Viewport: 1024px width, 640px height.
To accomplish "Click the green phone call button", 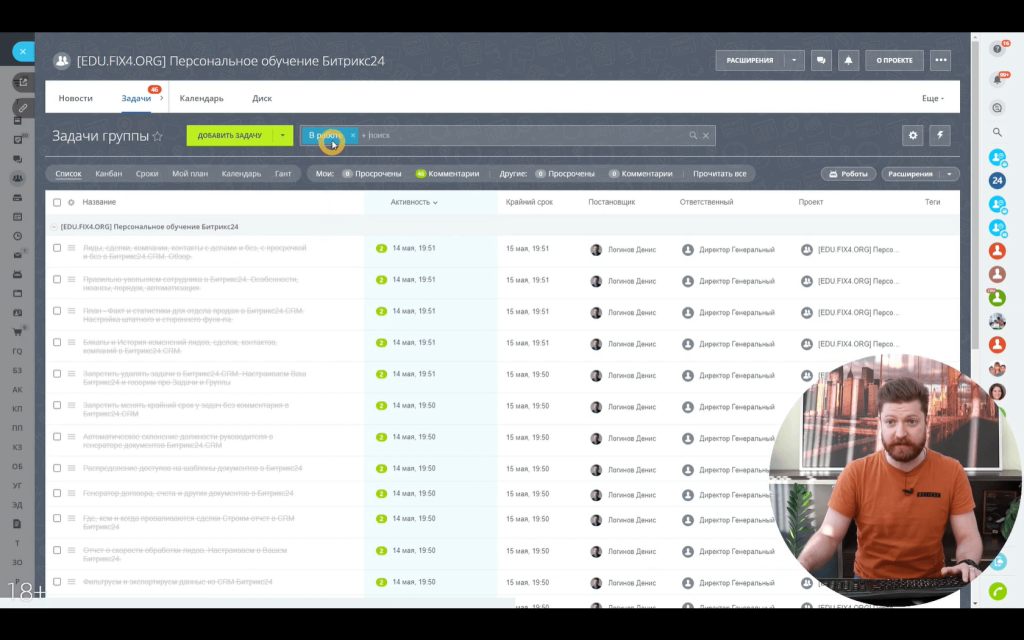I will [997, 591].
